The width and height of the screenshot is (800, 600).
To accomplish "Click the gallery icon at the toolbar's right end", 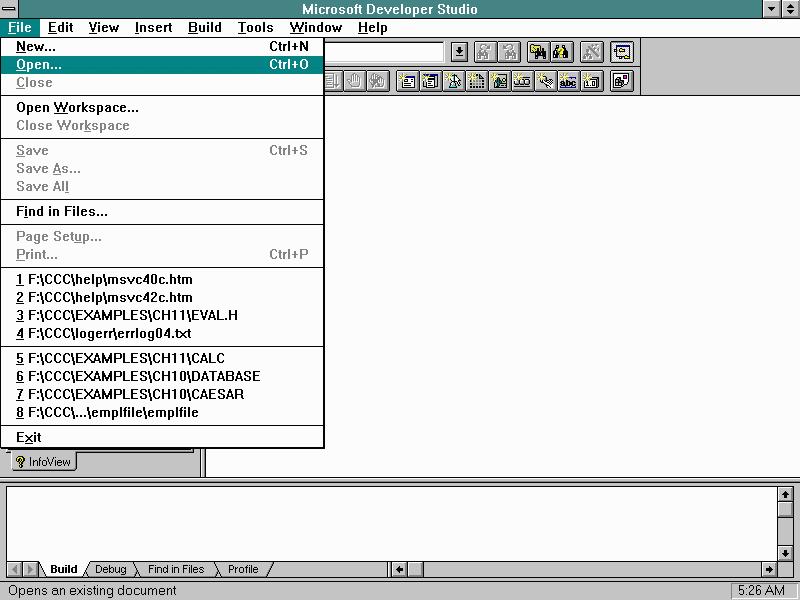I will click(x=620, y=81).
